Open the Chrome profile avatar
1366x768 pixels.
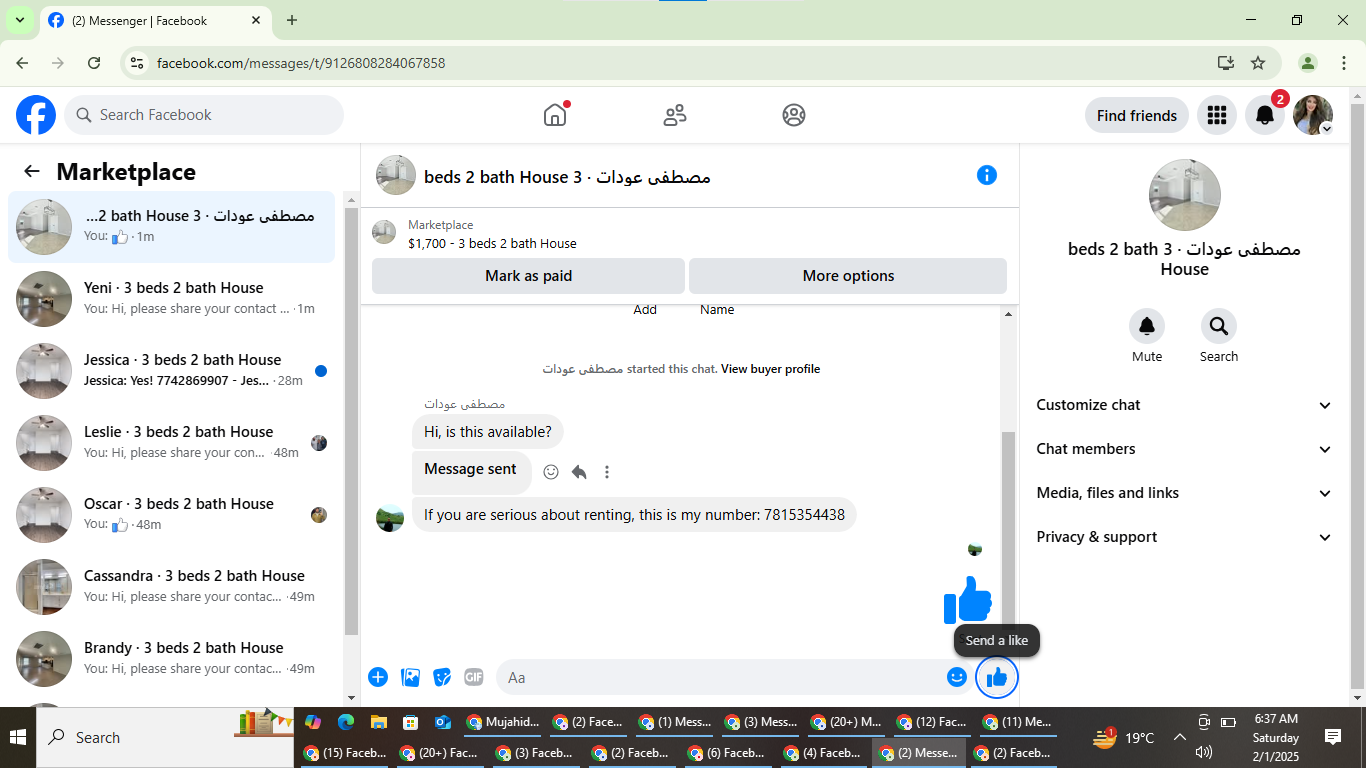click(1307, 63)
